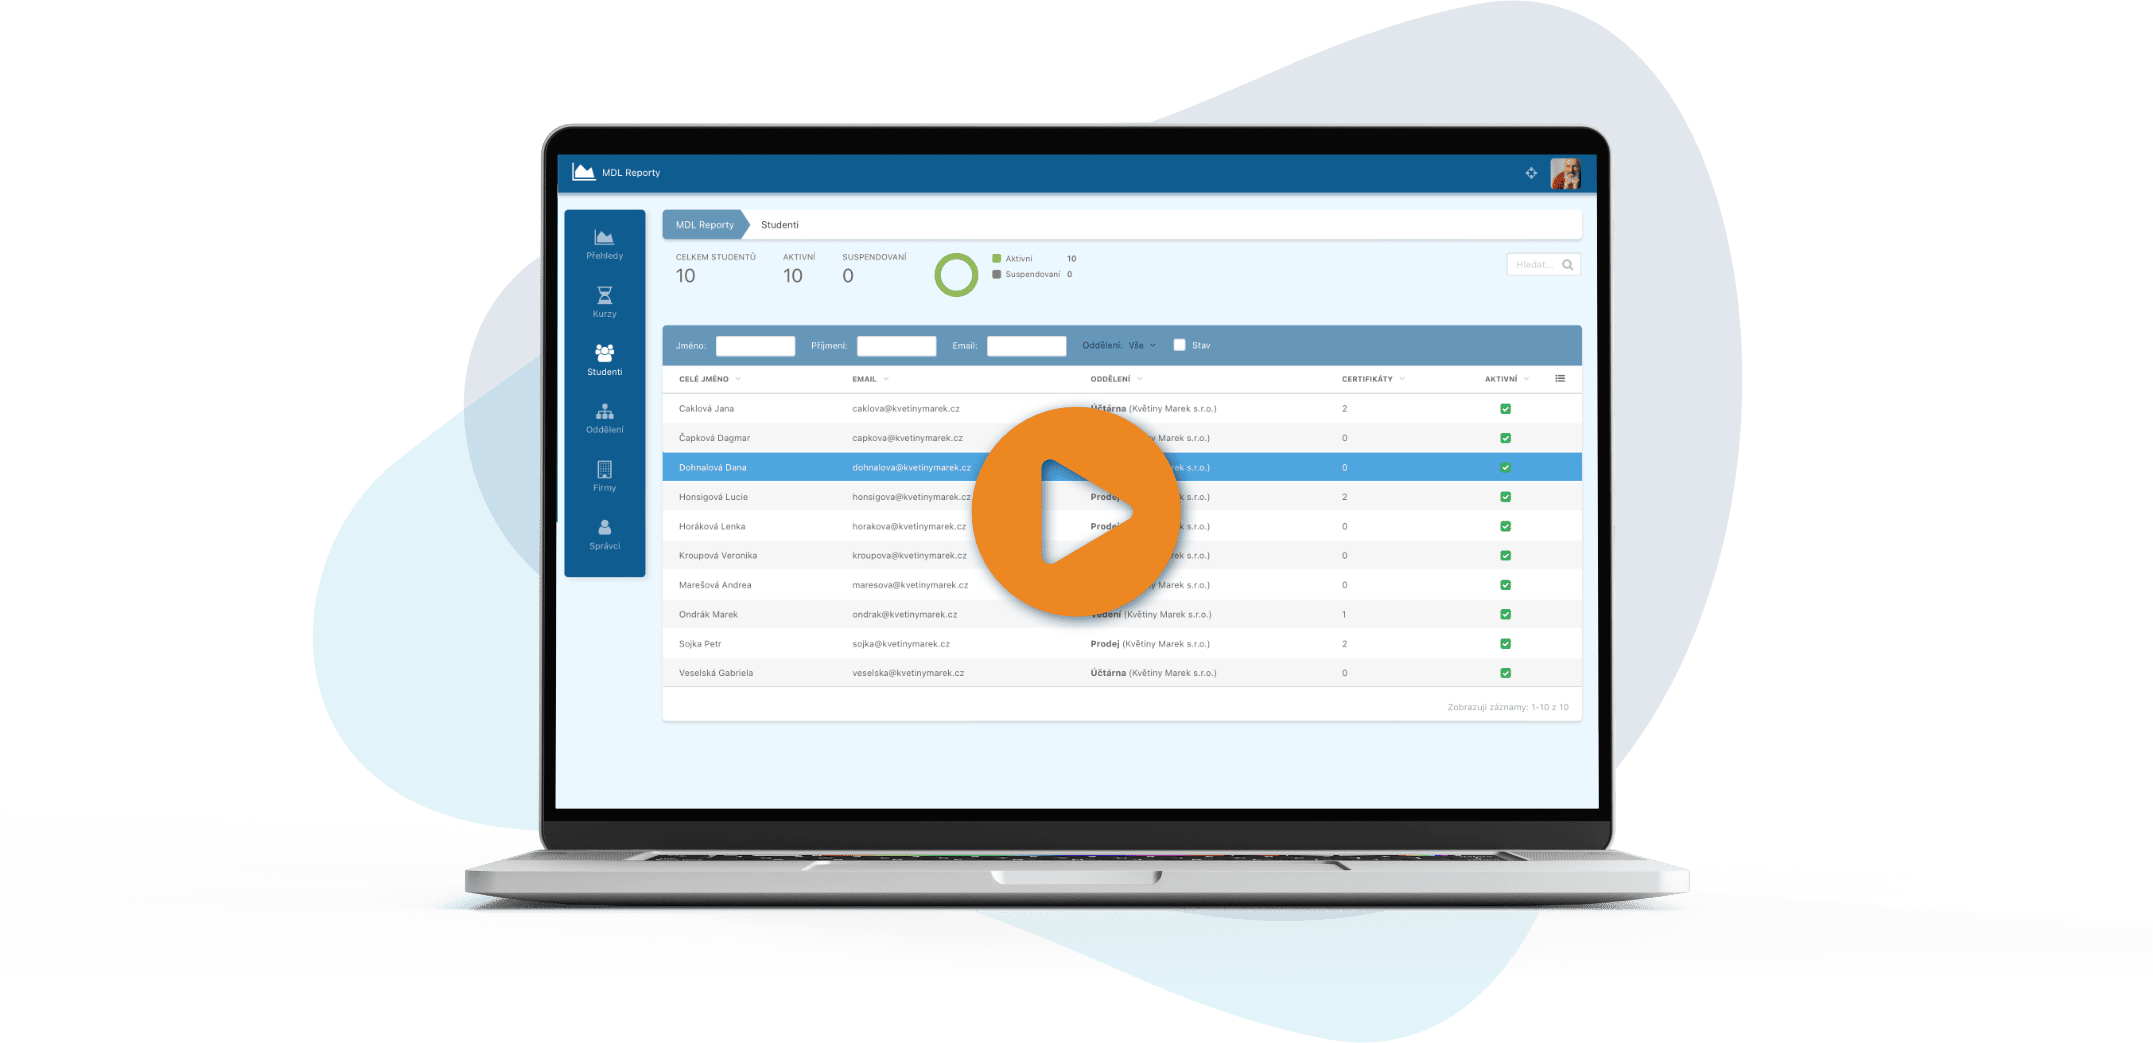This screenshot has height=1043, width=2153.
Task: Click email ondrak@kvetinymarek.cz
Action: [904, 614]
